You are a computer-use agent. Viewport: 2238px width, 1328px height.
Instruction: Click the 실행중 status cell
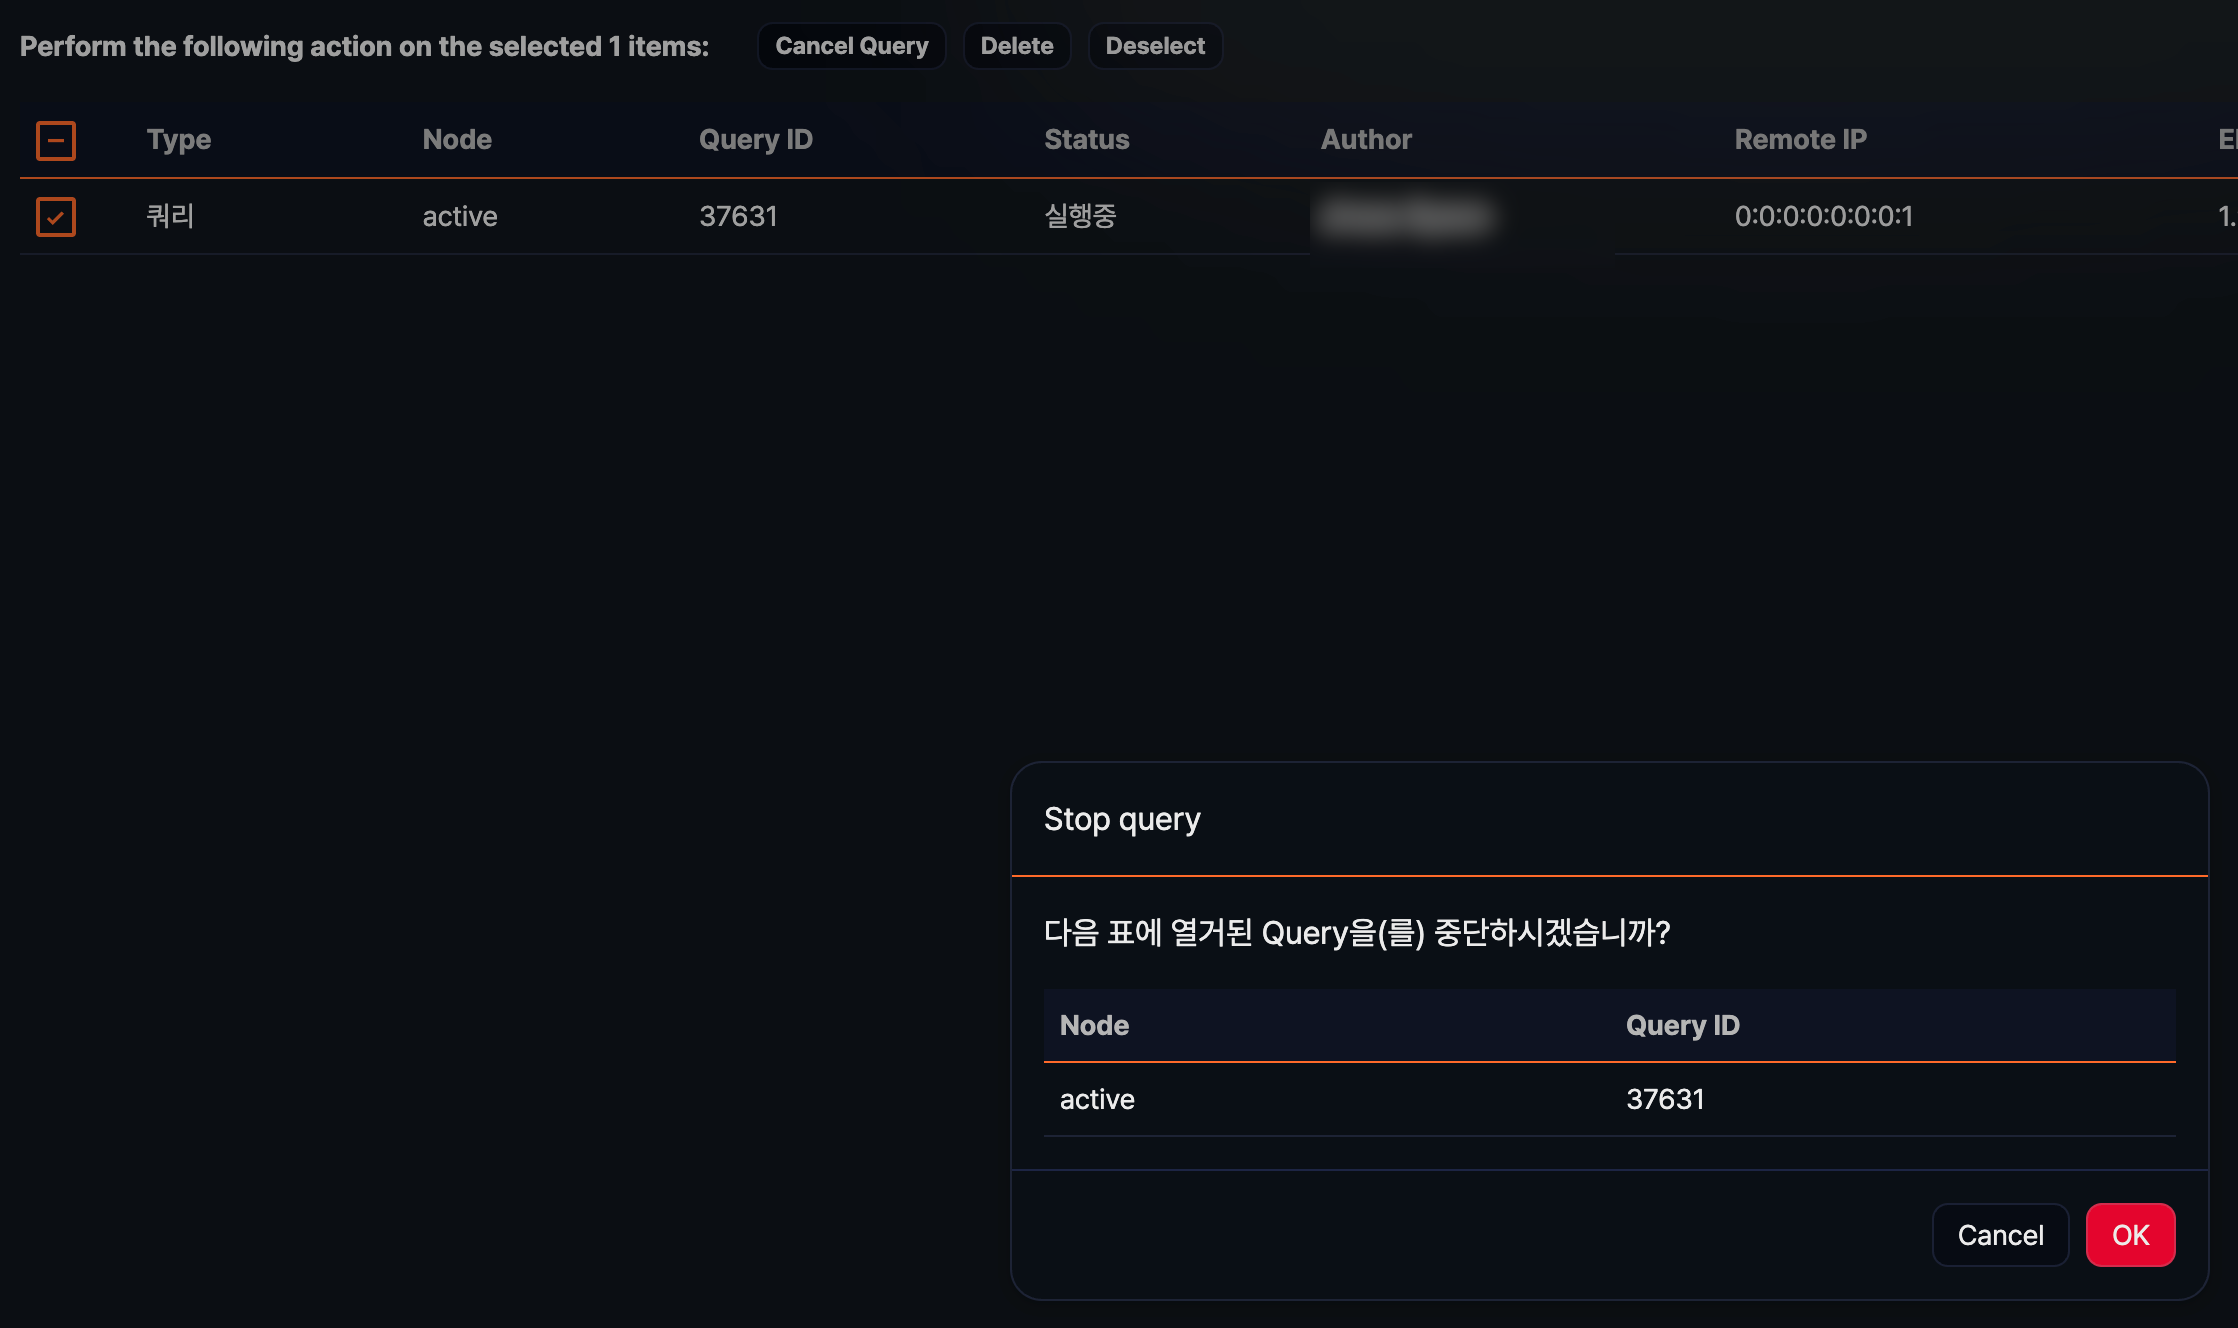pos(1080,217)
